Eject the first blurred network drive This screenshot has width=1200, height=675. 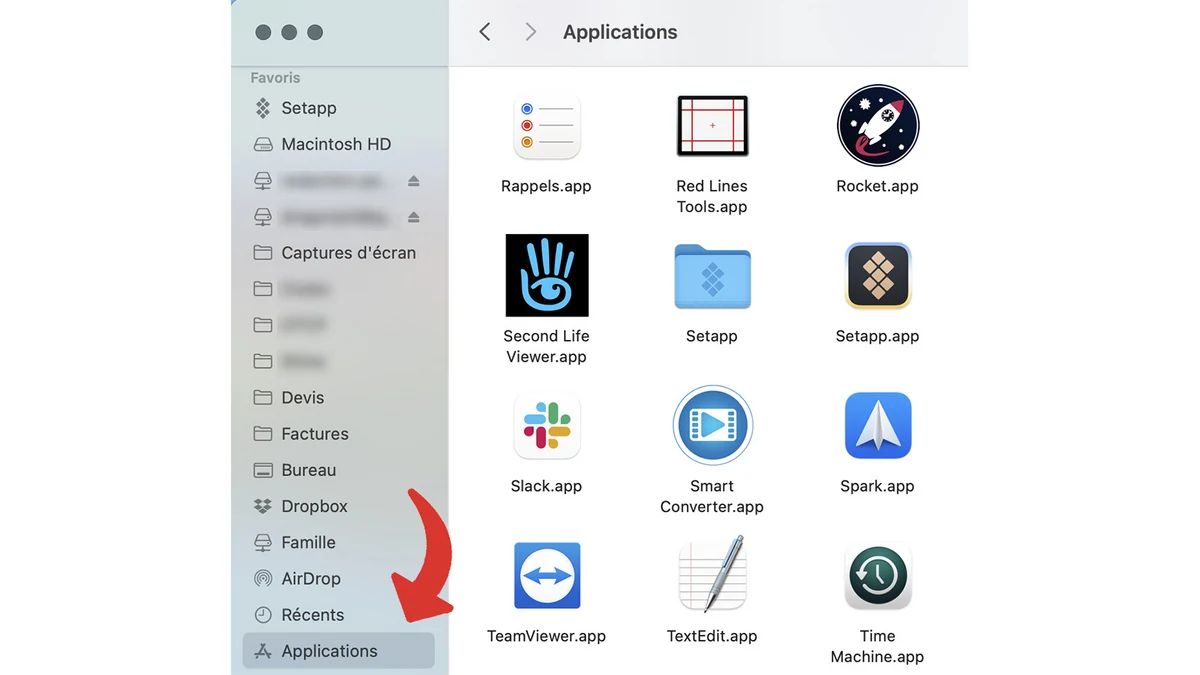point(414,181)
